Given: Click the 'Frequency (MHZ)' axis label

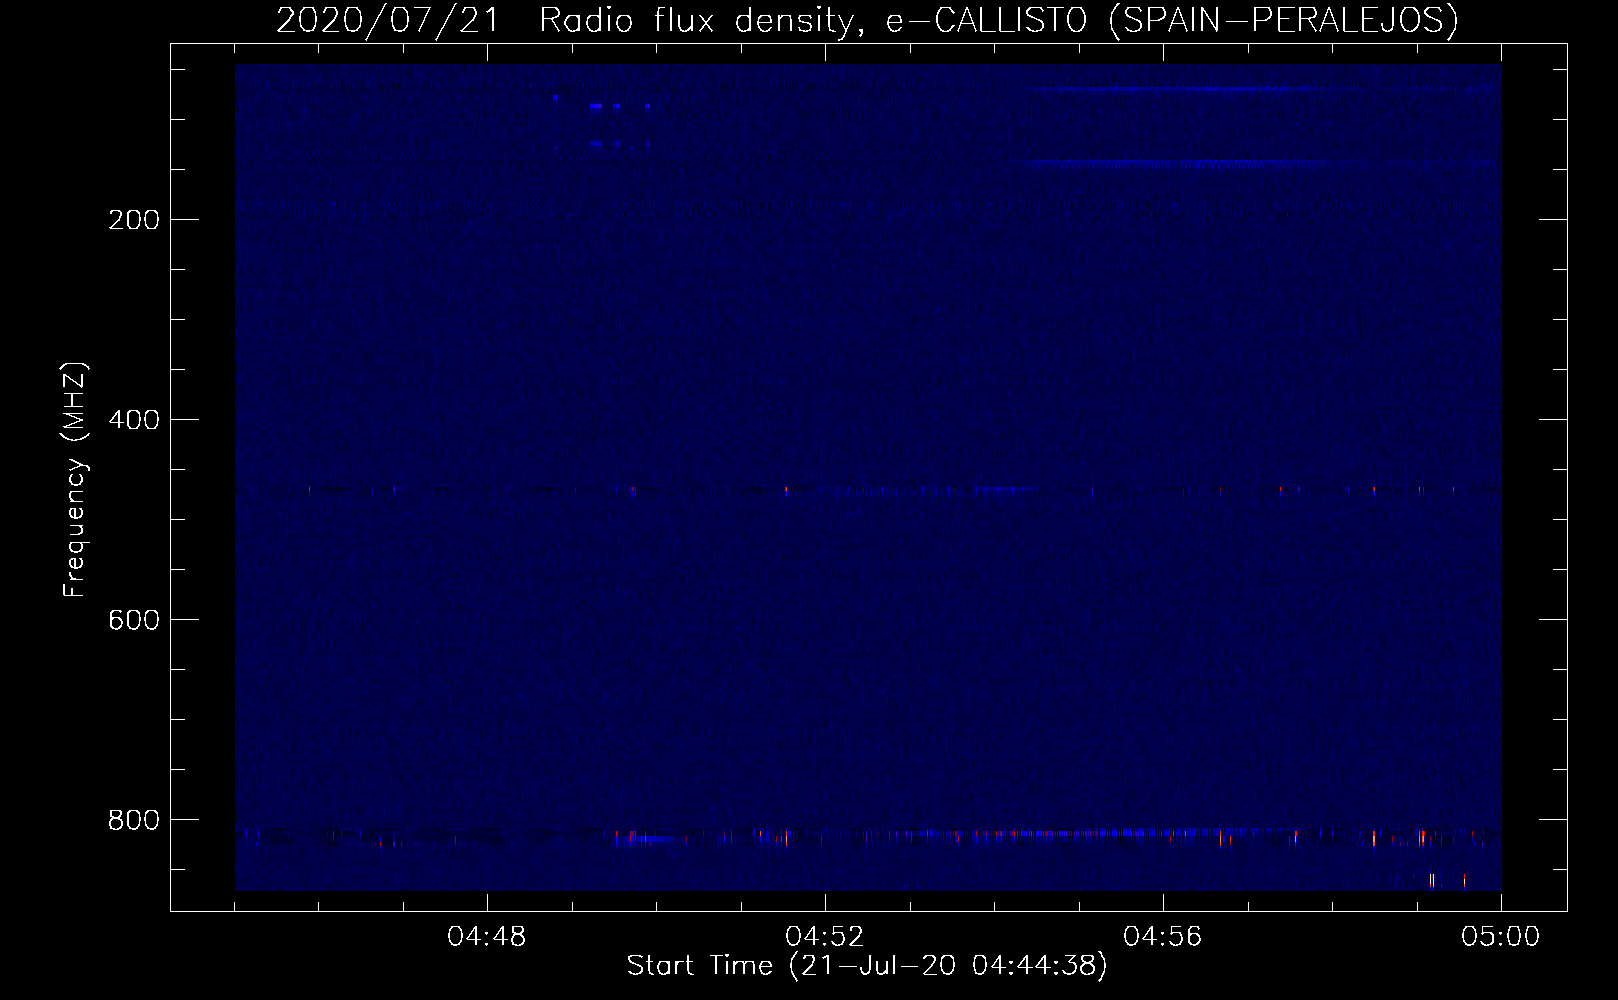Looking at the screenshot, I should (x=76, y=480).
